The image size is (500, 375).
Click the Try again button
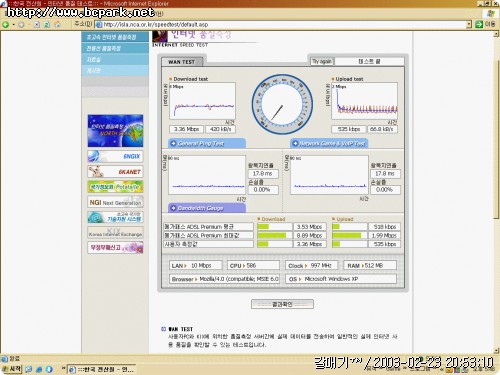(x=322, y=61)
